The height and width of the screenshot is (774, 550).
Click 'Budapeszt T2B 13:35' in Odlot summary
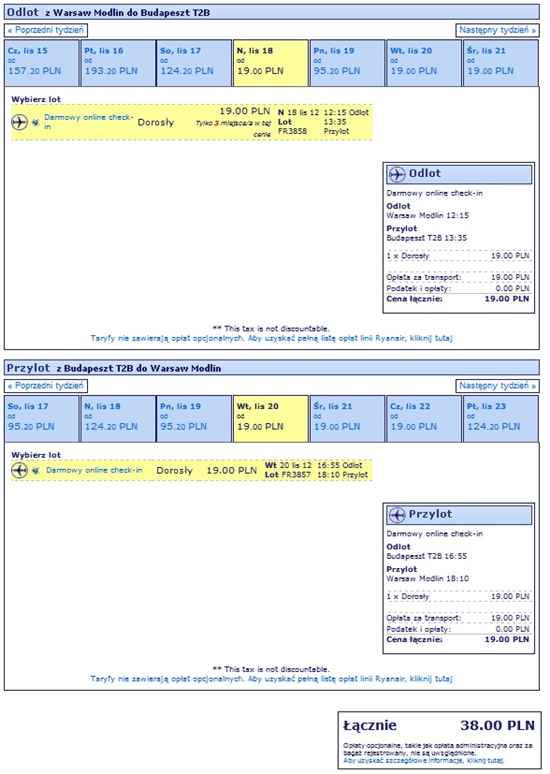427,238
